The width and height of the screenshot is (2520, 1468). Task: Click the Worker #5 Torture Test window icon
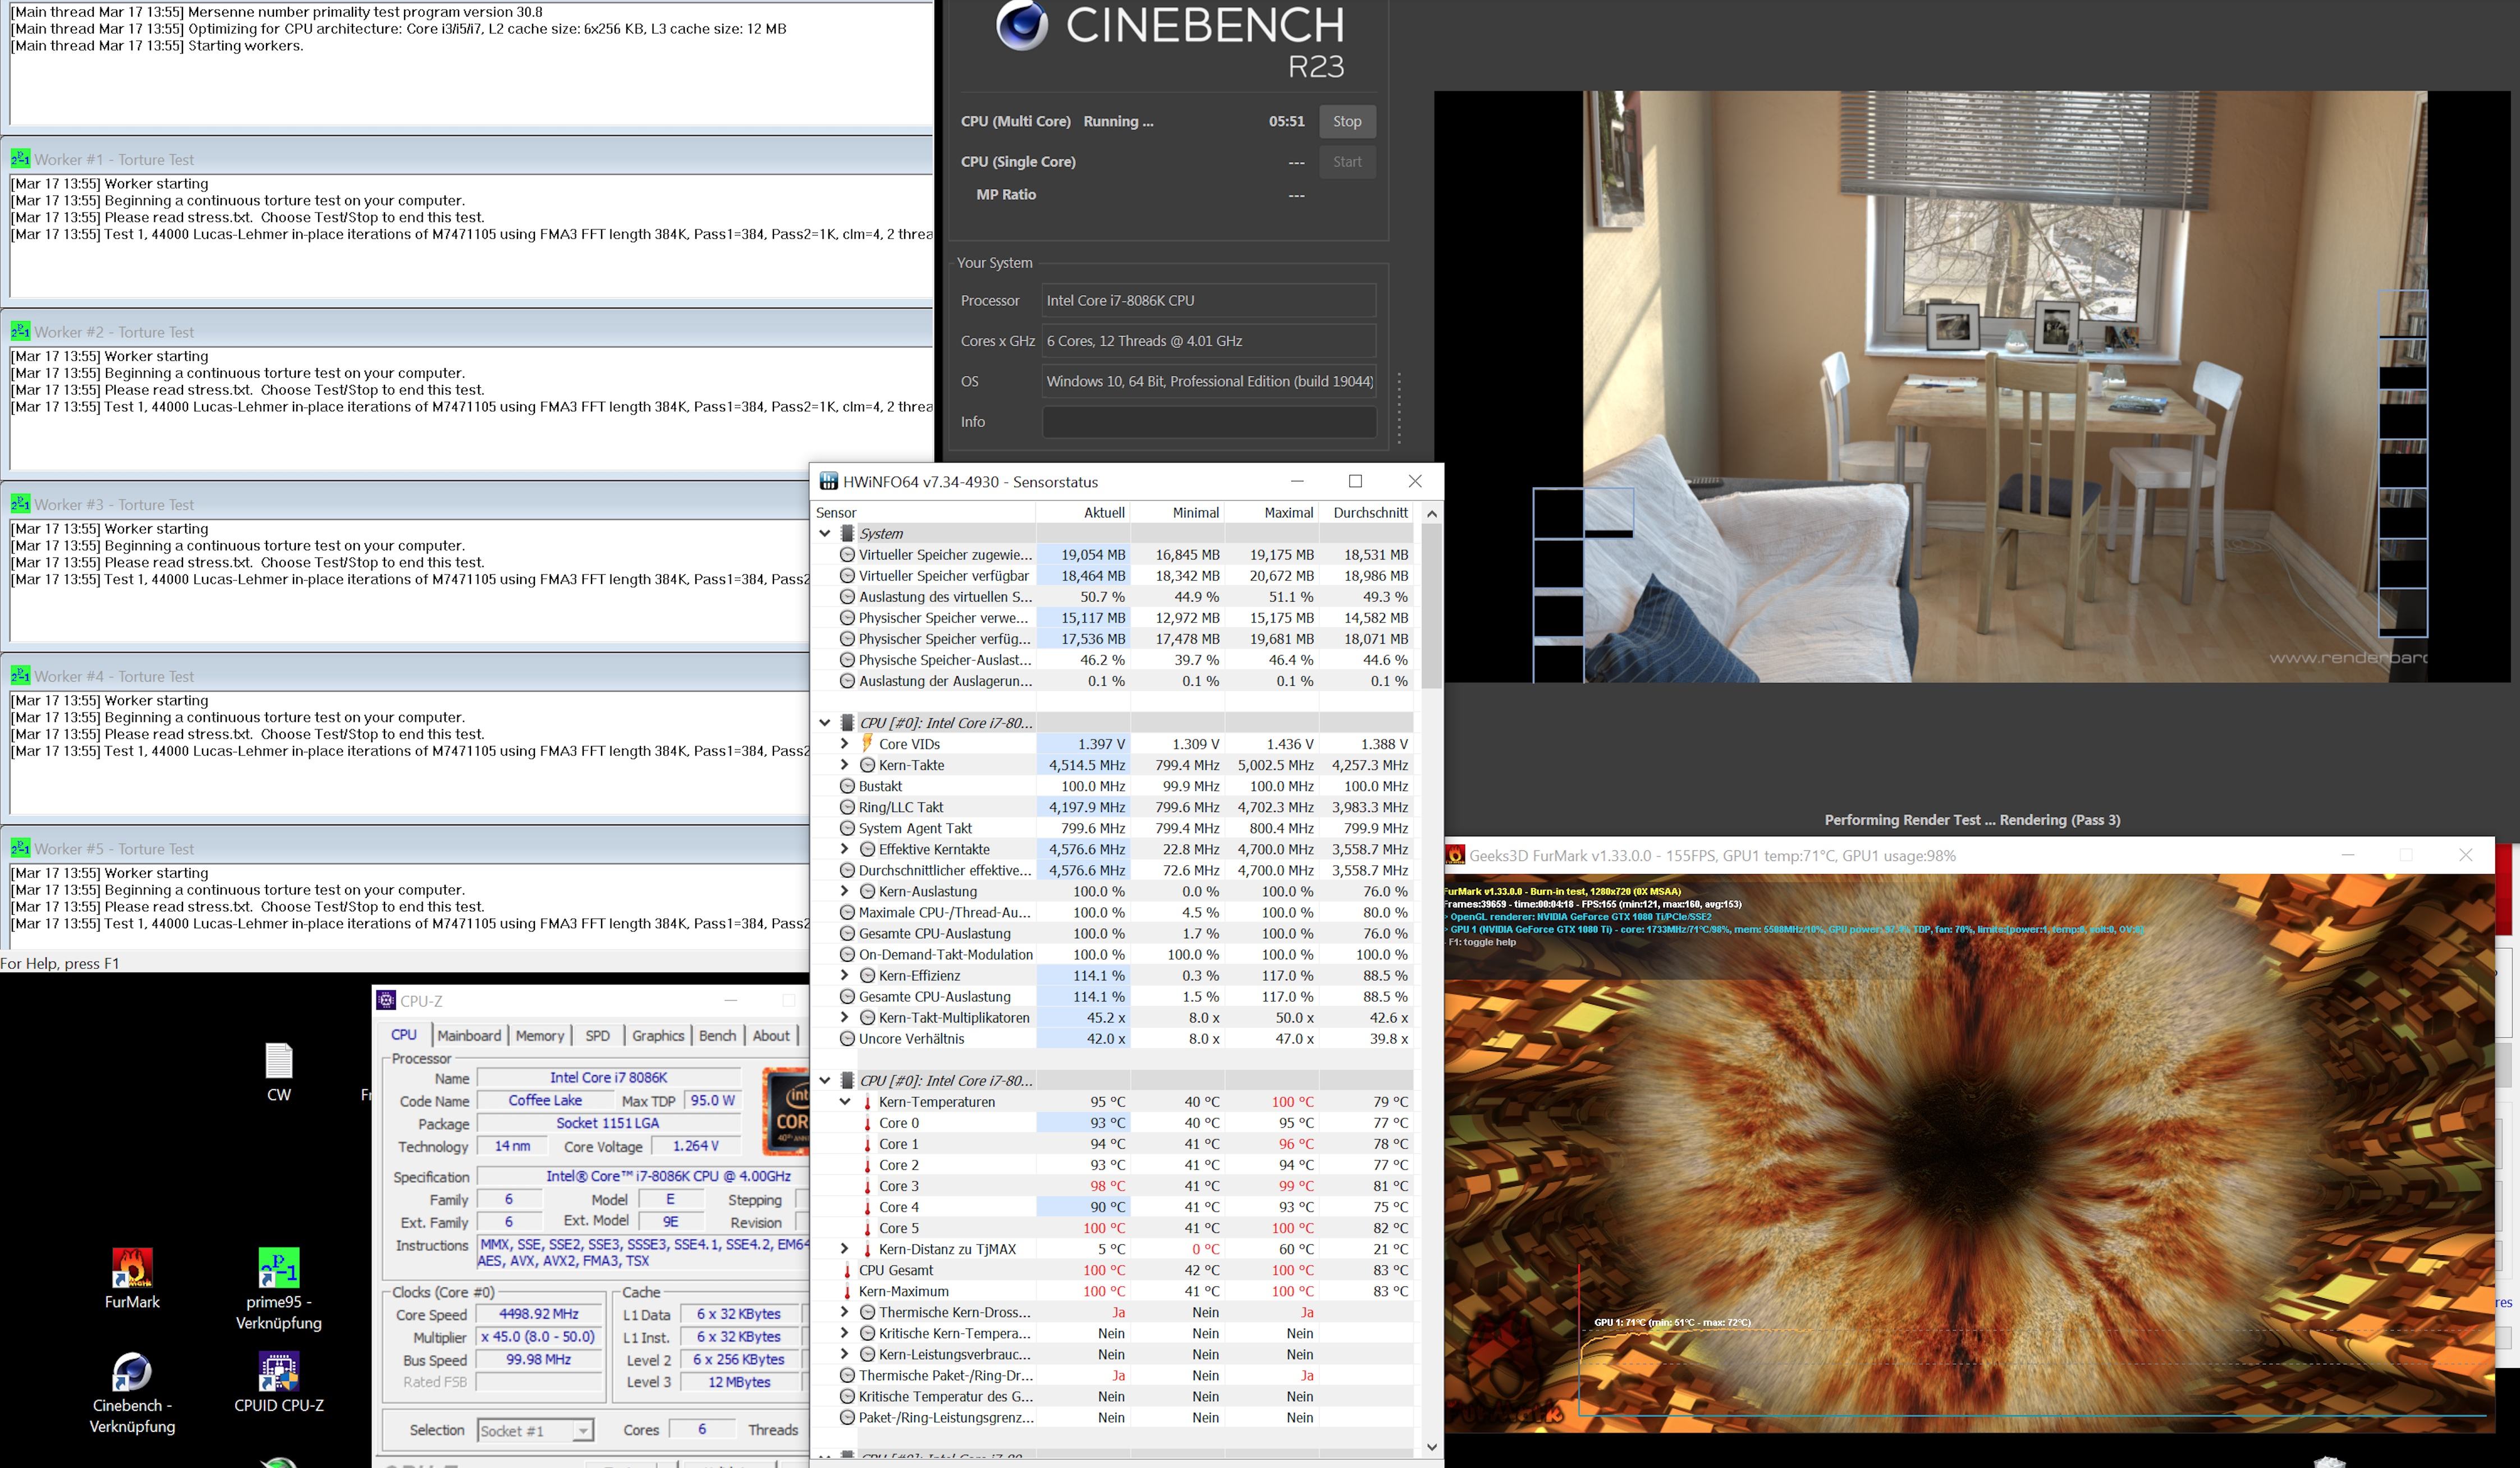20,848
